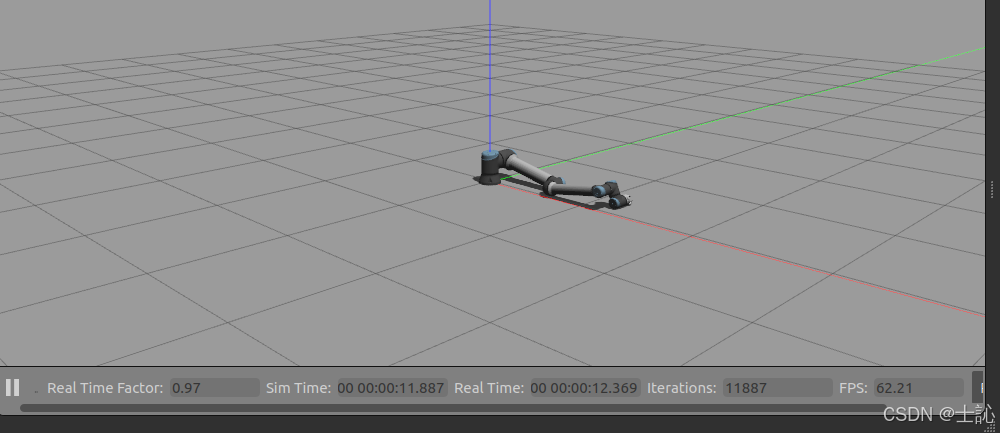Image resolution: width=1000 pixels, height=433 pixels.
Task: Click the FPS label
Action: [x=853, y=388]
